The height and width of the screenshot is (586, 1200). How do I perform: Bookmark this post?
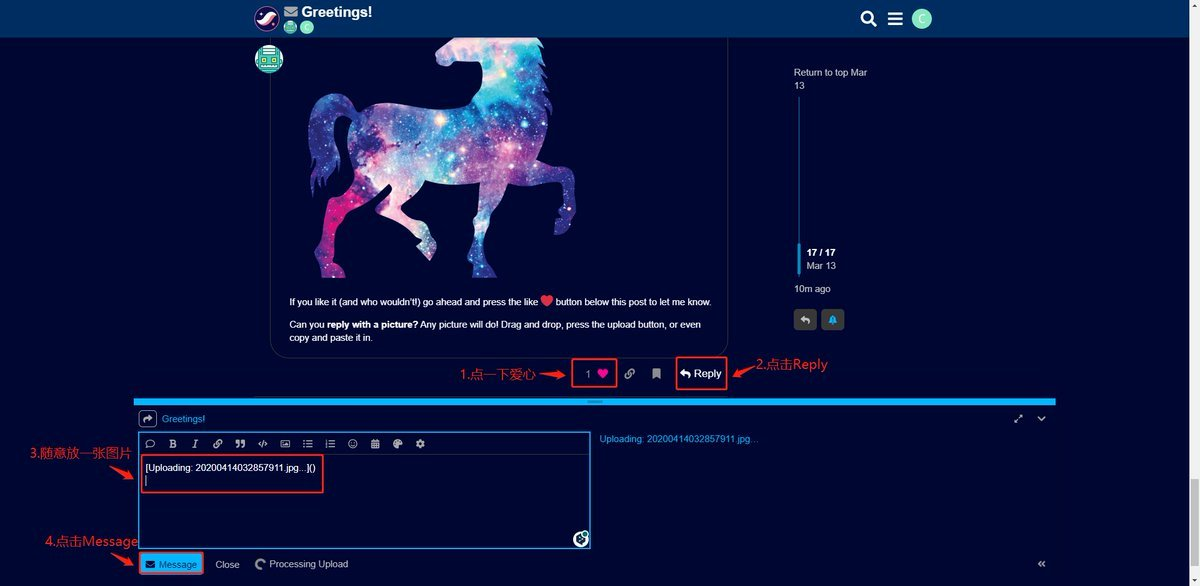(x=656, y=374)
